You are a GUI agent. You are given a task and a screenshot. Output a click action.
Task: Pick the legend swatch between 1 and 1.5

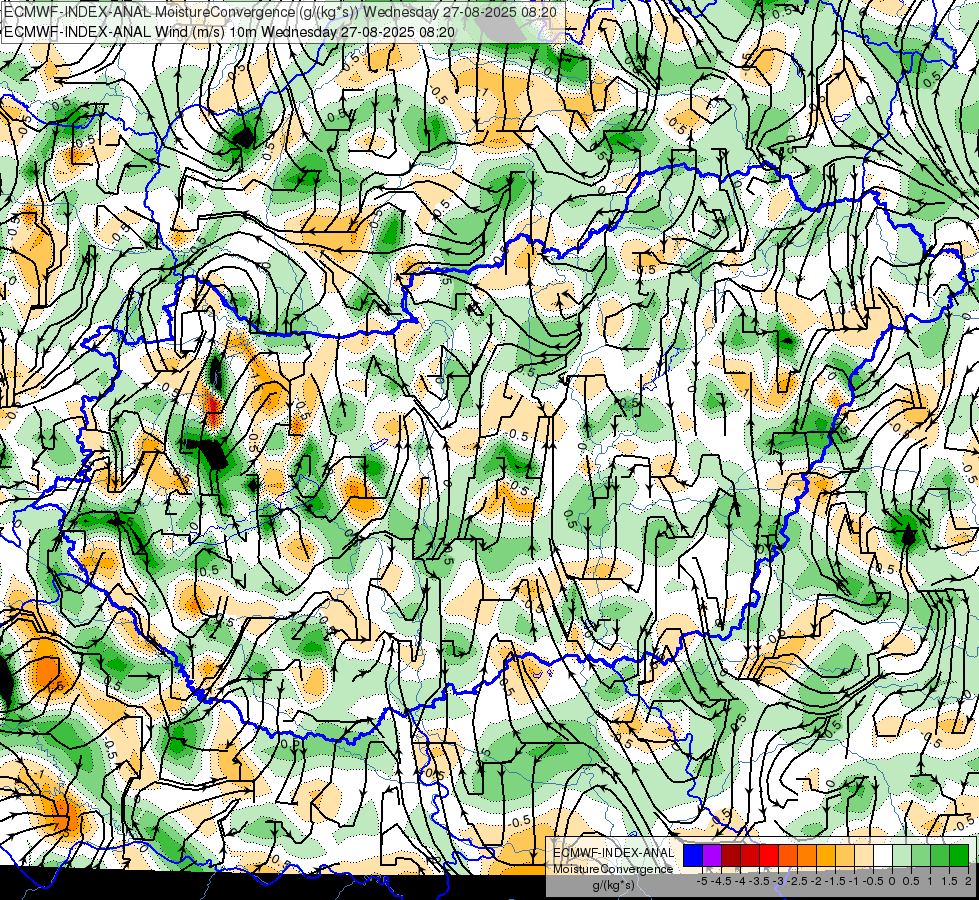click(x=921, y=856)
